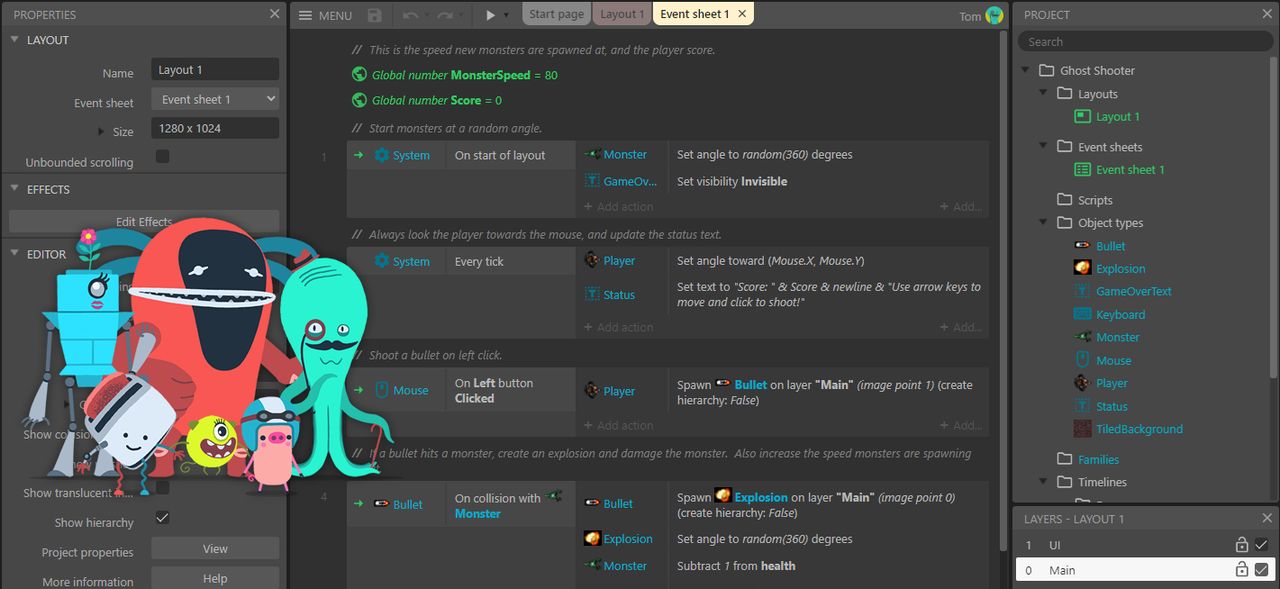Uncheck the Show hierarchy checkbox
Viewport: 1280px width, 589px height.
[x=162, y=518]
